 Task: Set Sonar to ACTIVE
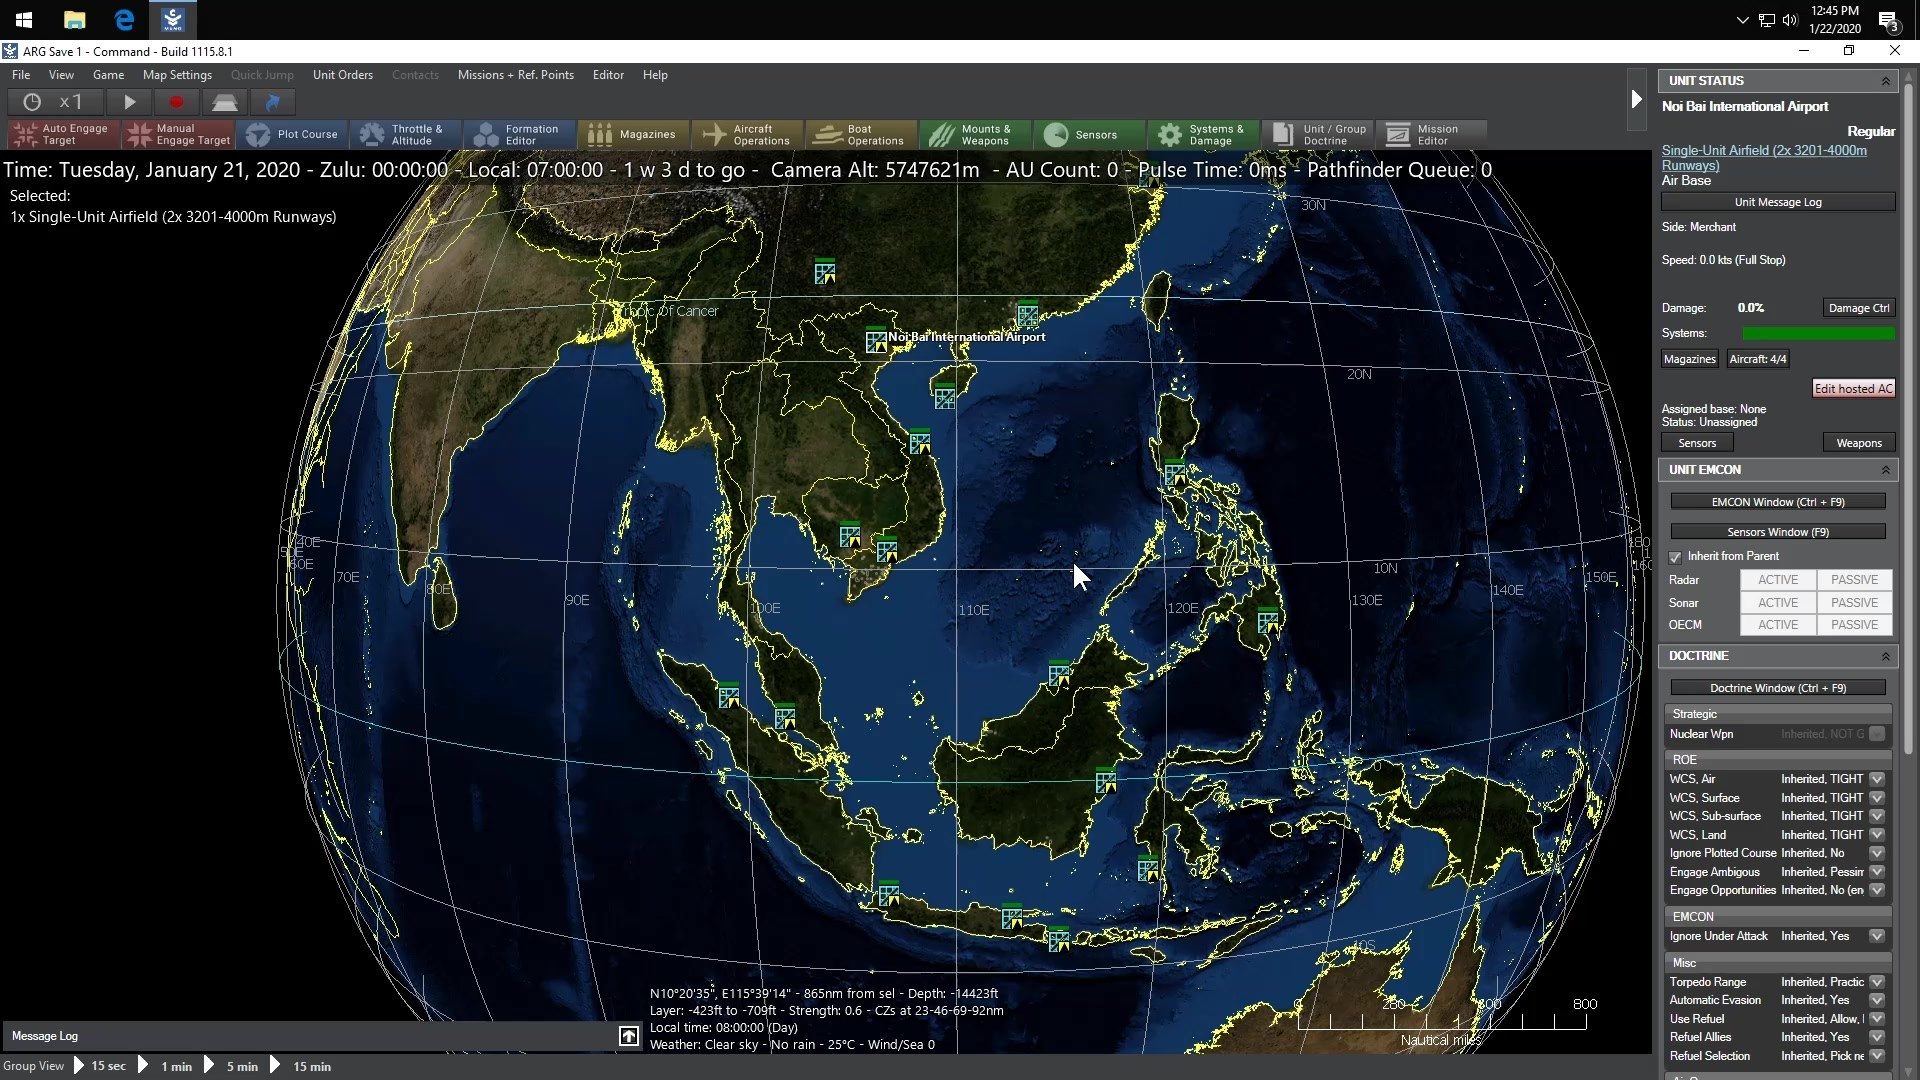(1778, 603)
